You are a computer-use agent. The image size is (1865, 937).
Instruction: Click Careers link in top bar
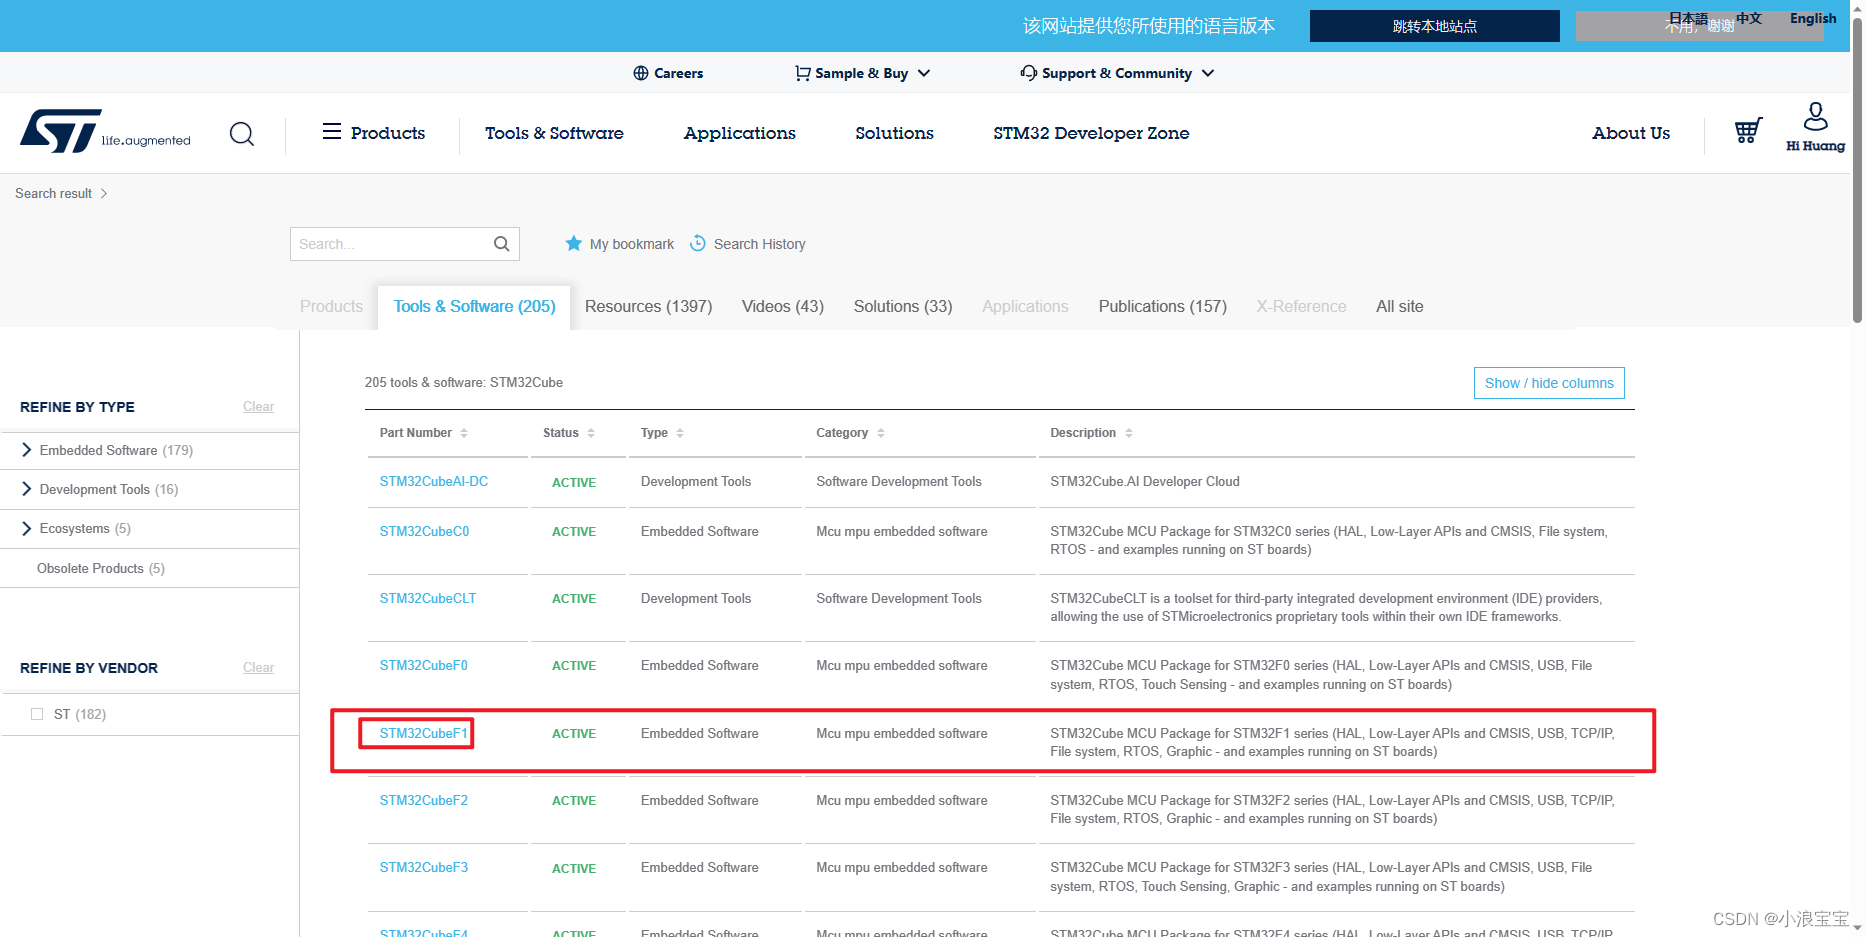pos(678,73)
